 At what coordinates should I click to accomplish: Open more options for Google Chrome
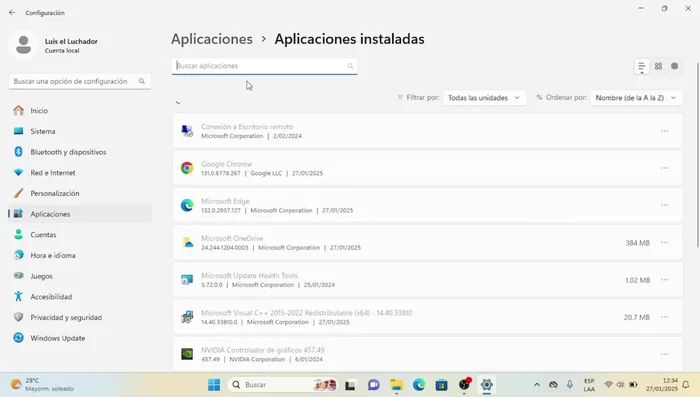click(664, 168)
